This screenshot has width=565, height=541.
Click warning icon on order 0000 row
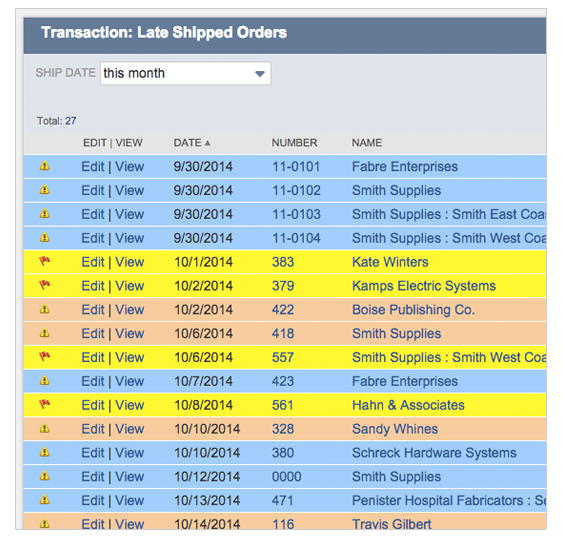click(44, 476)
